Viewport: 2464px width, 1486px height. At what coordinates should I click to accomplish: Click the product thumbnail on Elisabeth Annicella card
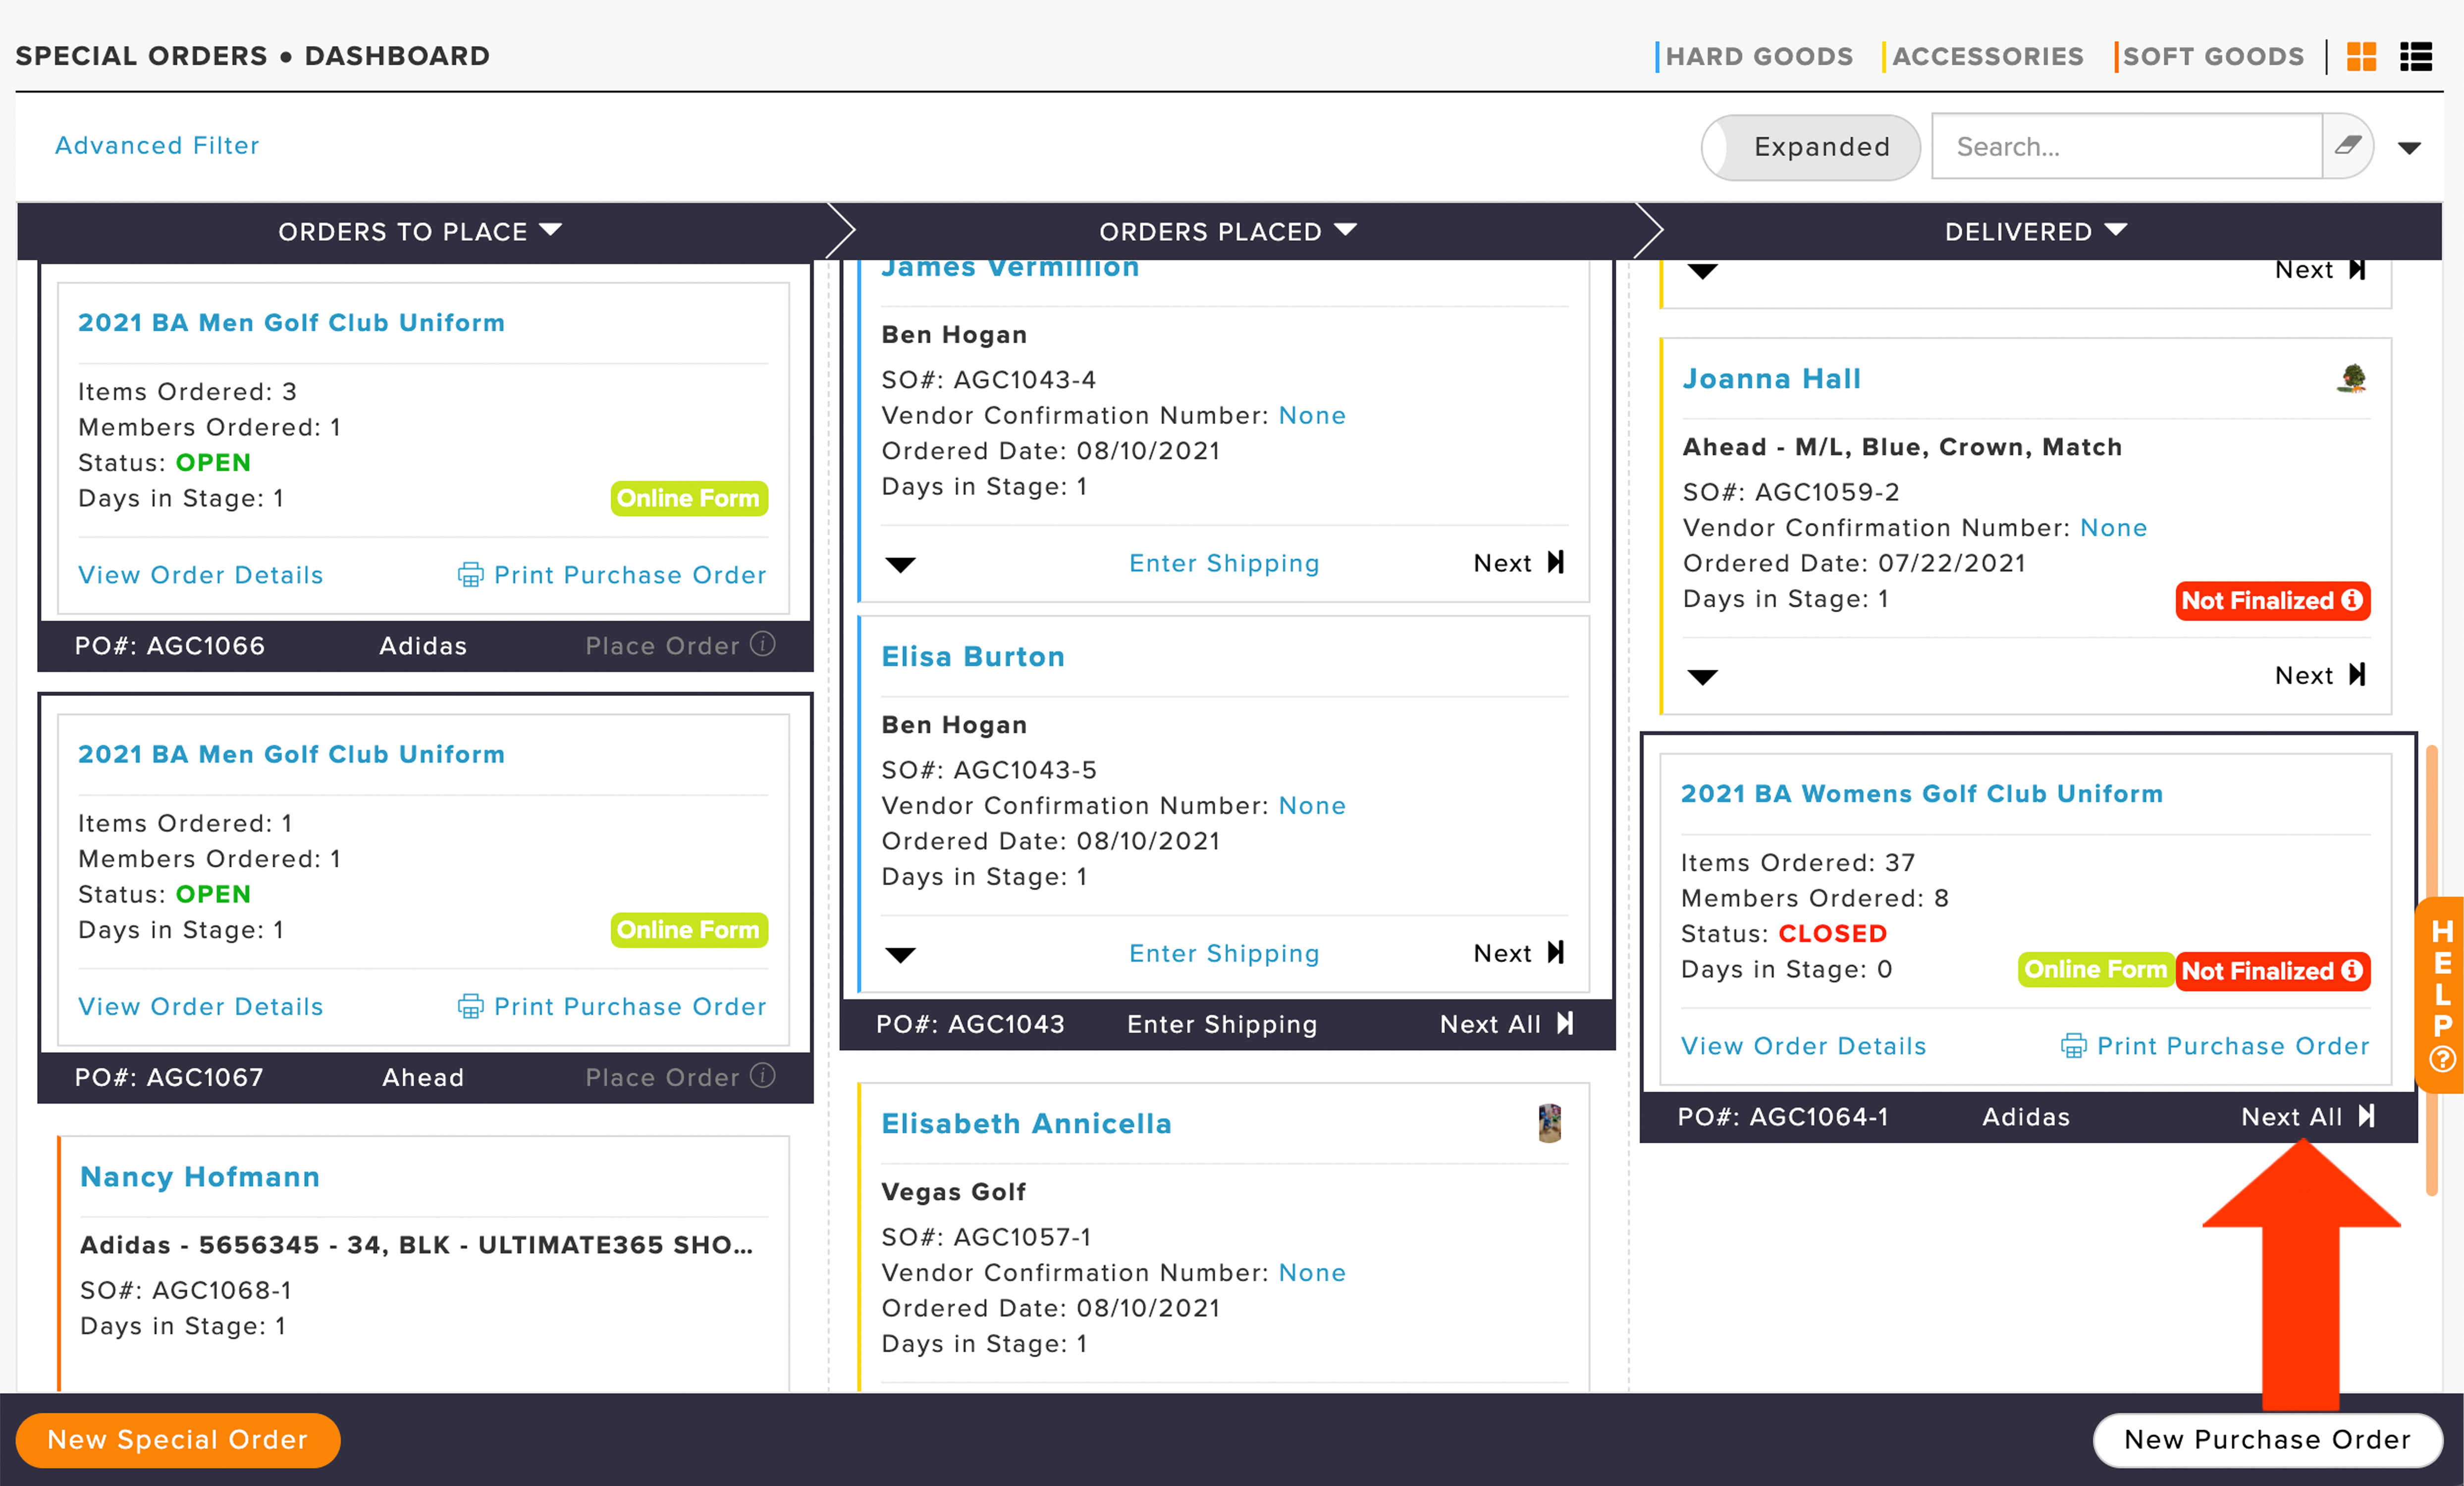click(1550, 1123)
